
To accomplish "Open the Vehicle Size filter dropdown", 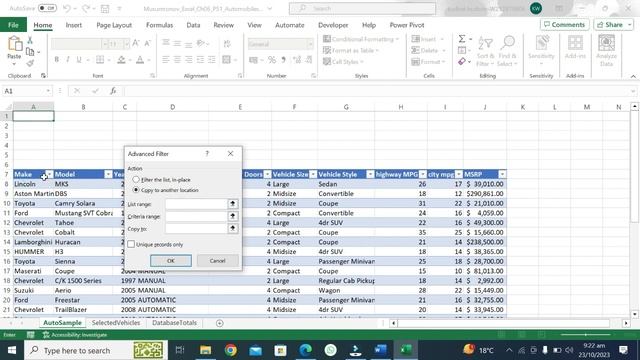I will point(313,174).
